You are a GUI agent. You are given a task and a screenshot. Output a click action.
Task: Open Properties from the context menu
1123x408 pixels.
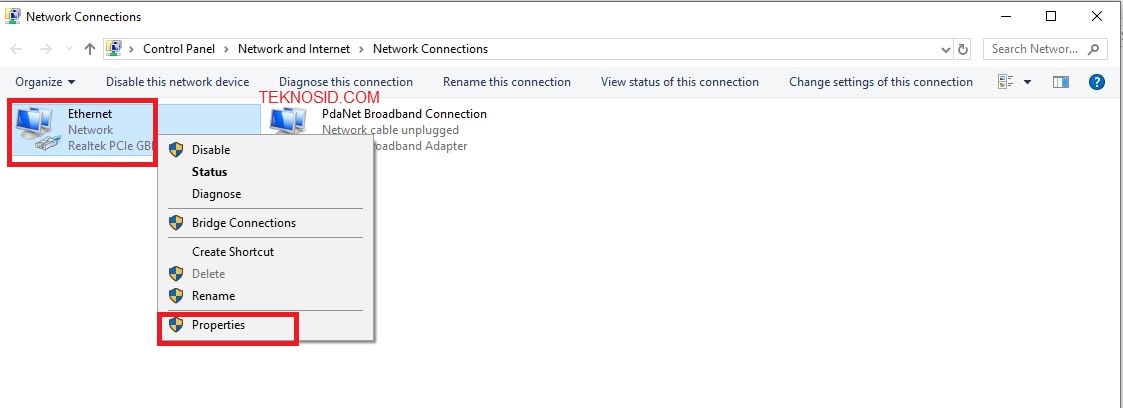pyautogui.click(x=266, y=325)
